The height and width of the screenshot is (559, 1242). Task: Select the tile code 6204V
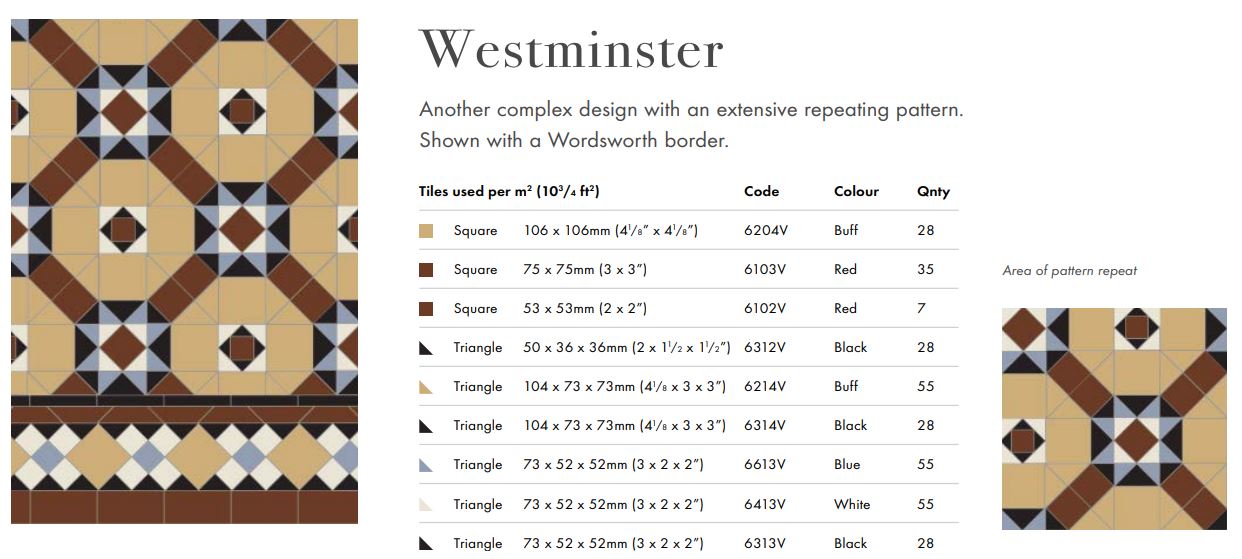pyautogui.click(x=766, y=230)
